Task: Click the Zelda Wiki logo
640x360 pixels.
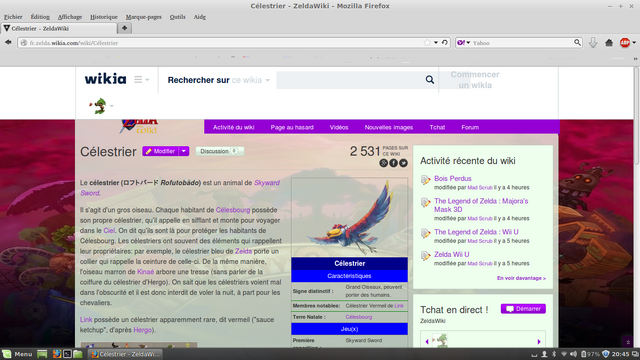Action: click(x=139, y=127)
